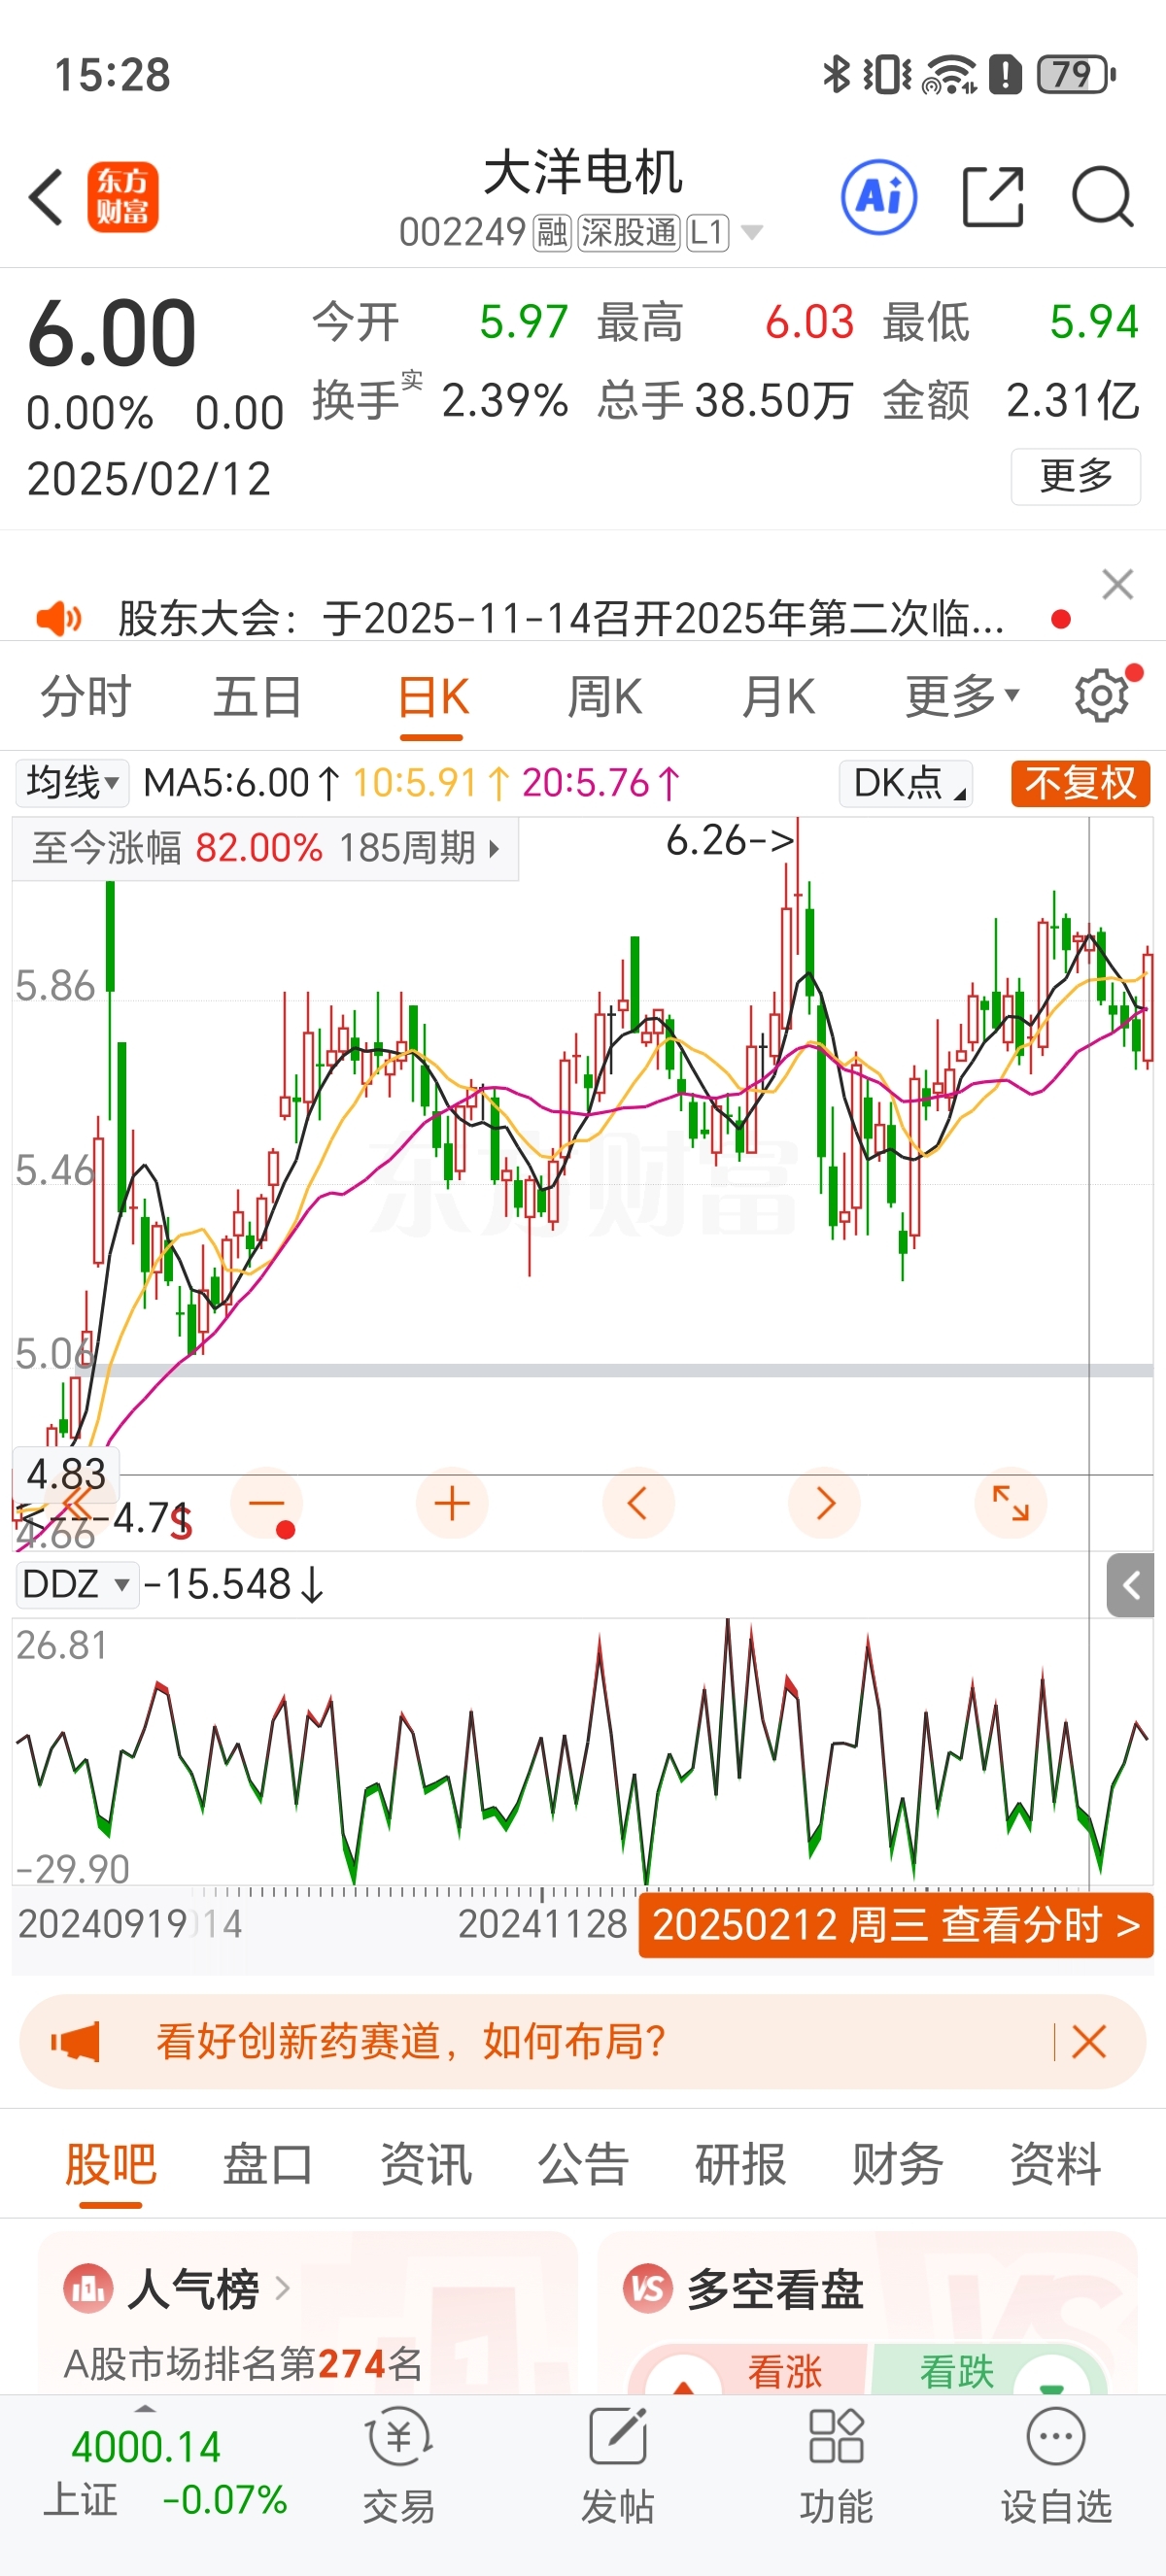The width and height of the screenshot is (1166, 2576).
Task: Switch to 资讯 tab
Action: point(425,2165)
